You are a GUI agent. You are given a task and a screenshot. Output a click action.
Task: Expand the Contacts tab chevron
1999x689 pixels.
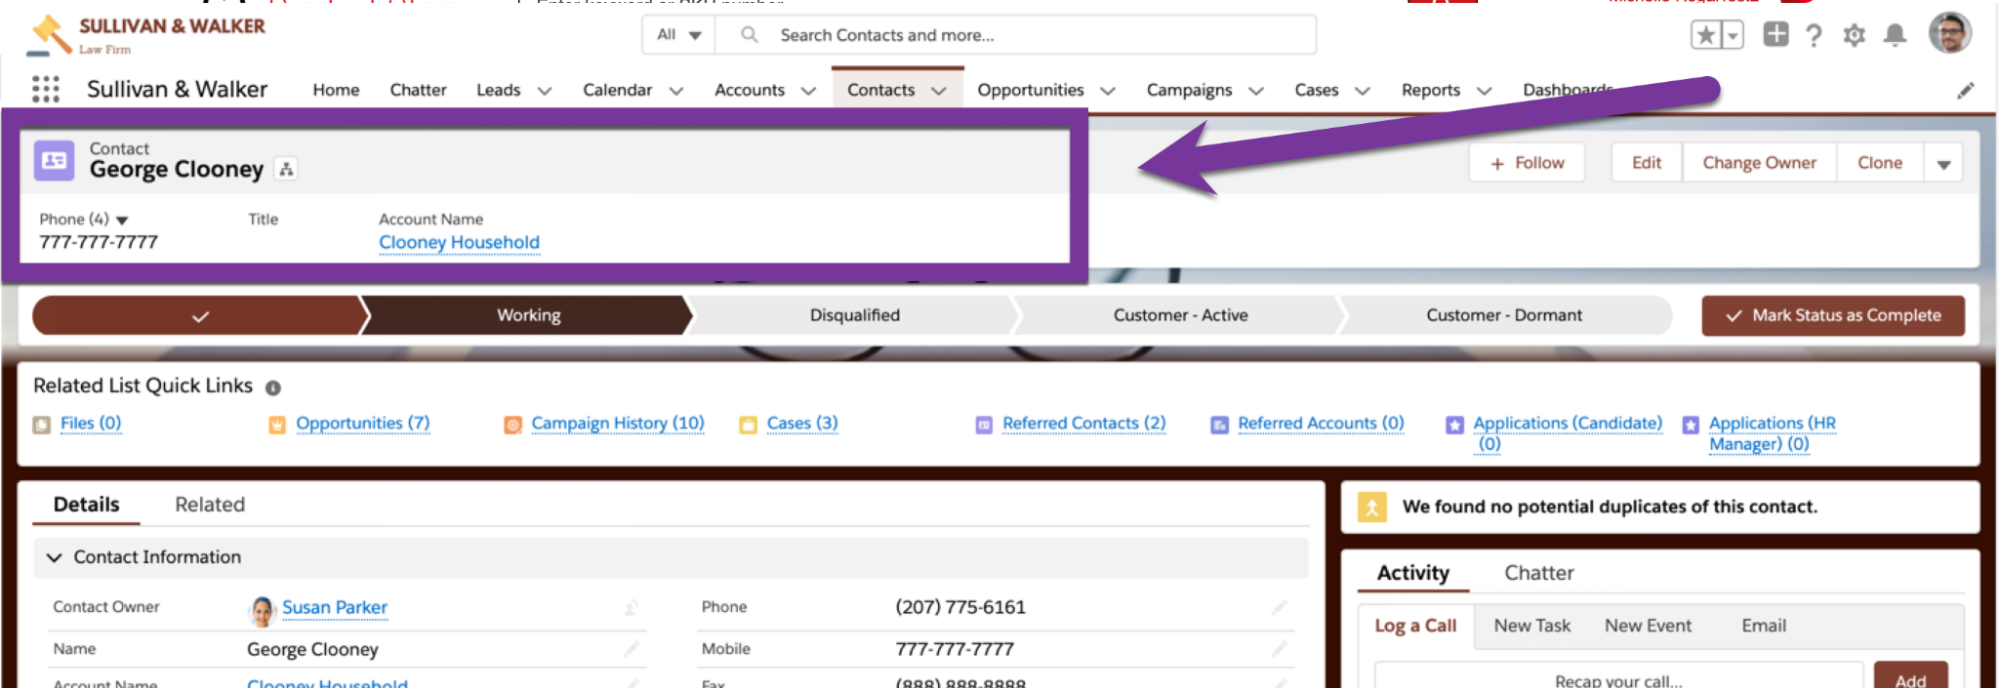tap(938, 91)
